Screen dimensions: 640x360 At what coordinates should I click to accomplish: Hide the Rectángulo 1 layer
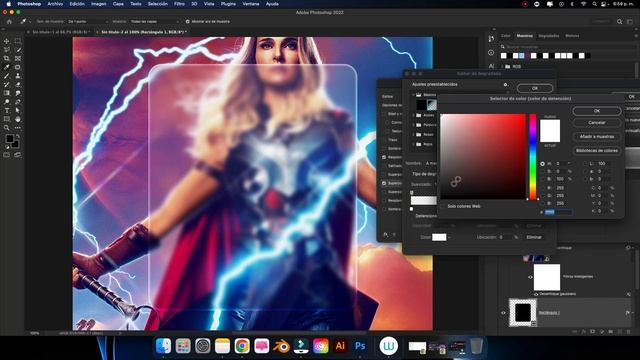[x=503, y=313]
